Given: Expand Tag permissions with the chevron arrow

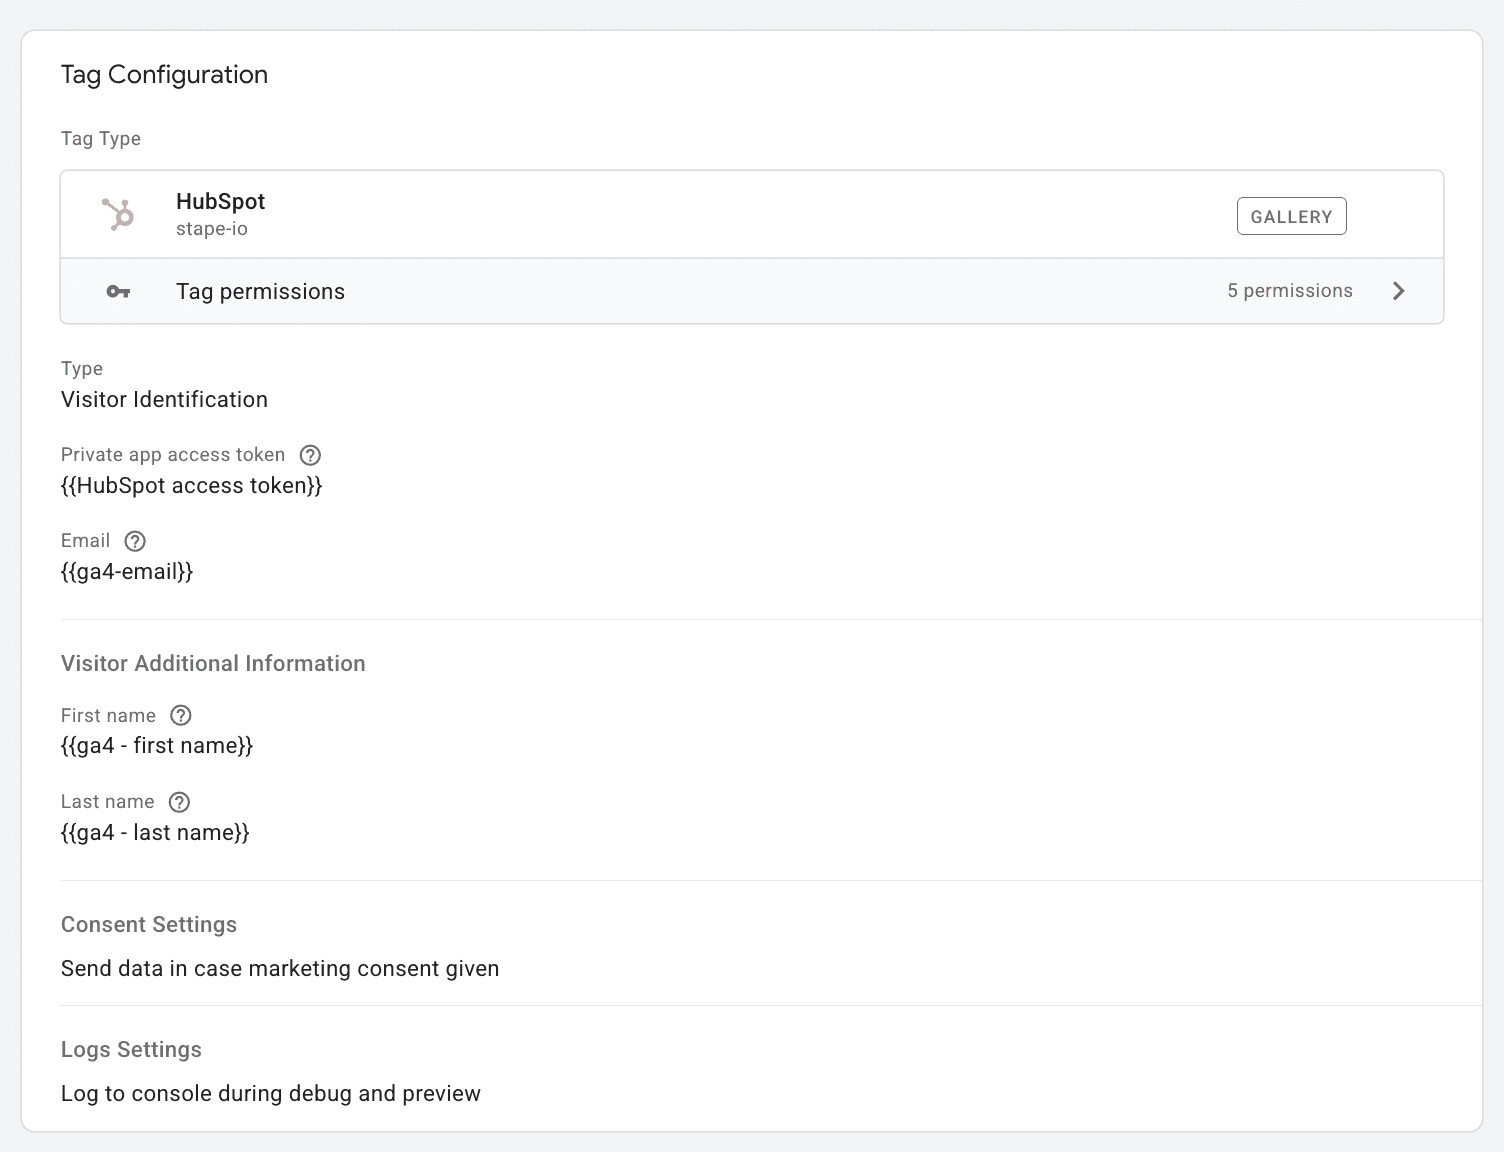Looking at the screenshot, I should point(1398,291).
